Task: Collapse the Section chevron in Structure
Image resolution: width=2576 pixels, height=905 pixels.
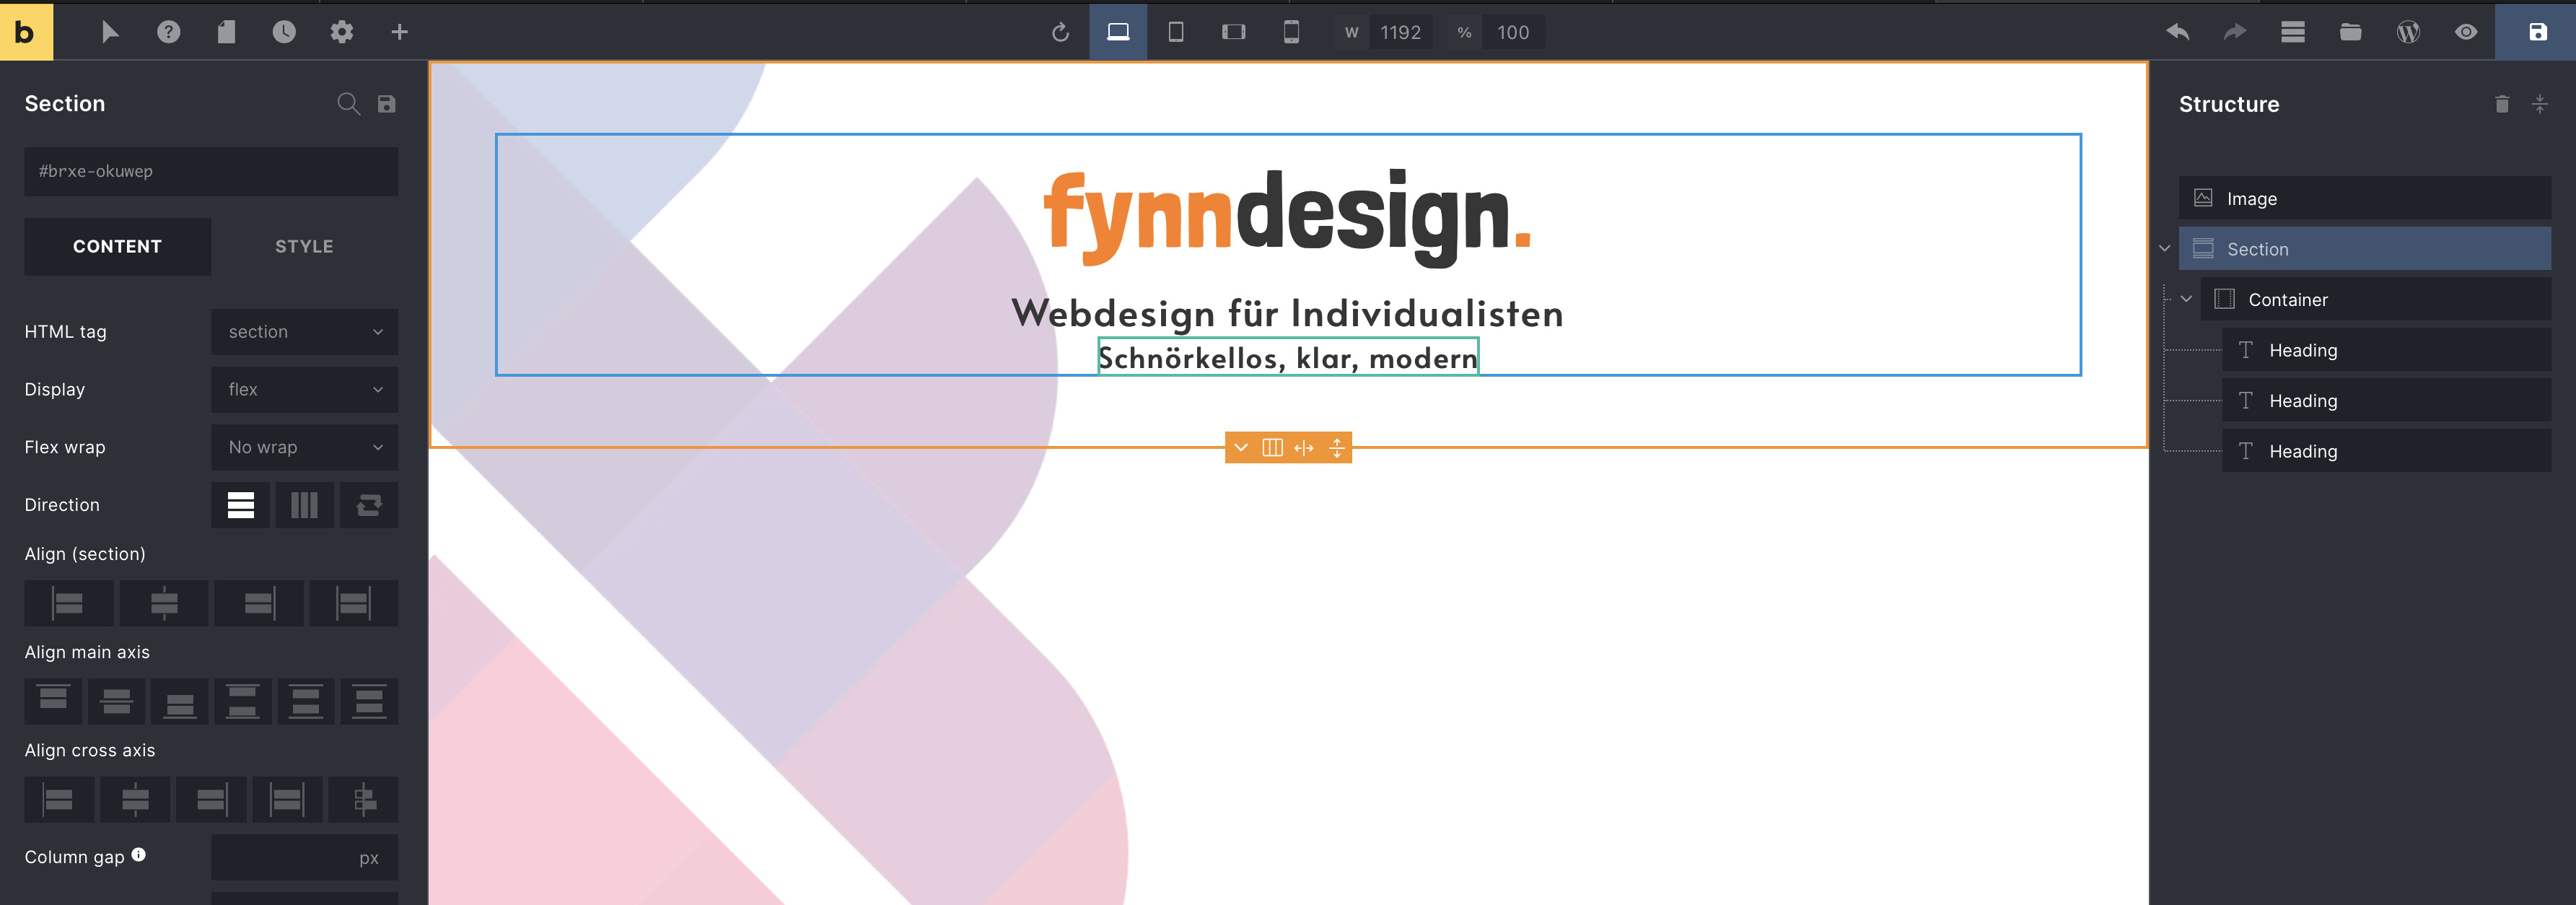Action: [2164, 249]
